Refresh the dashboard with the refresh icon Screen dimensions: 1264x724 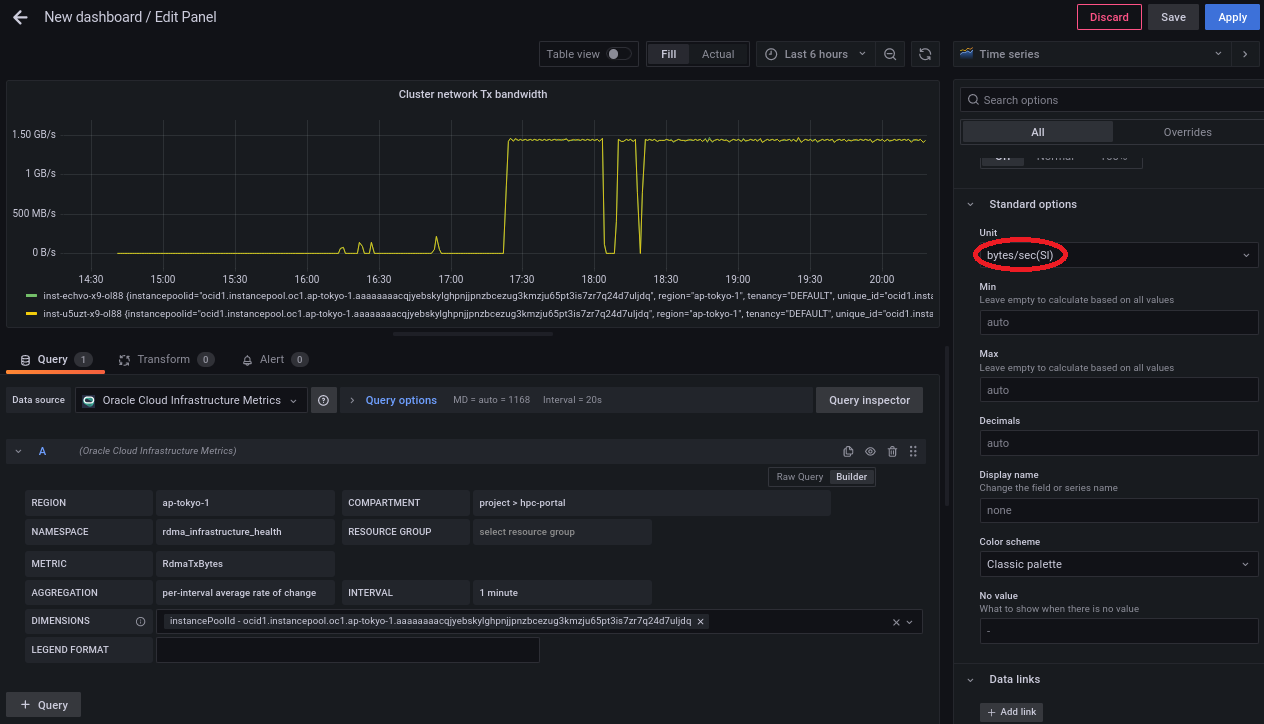925,54
